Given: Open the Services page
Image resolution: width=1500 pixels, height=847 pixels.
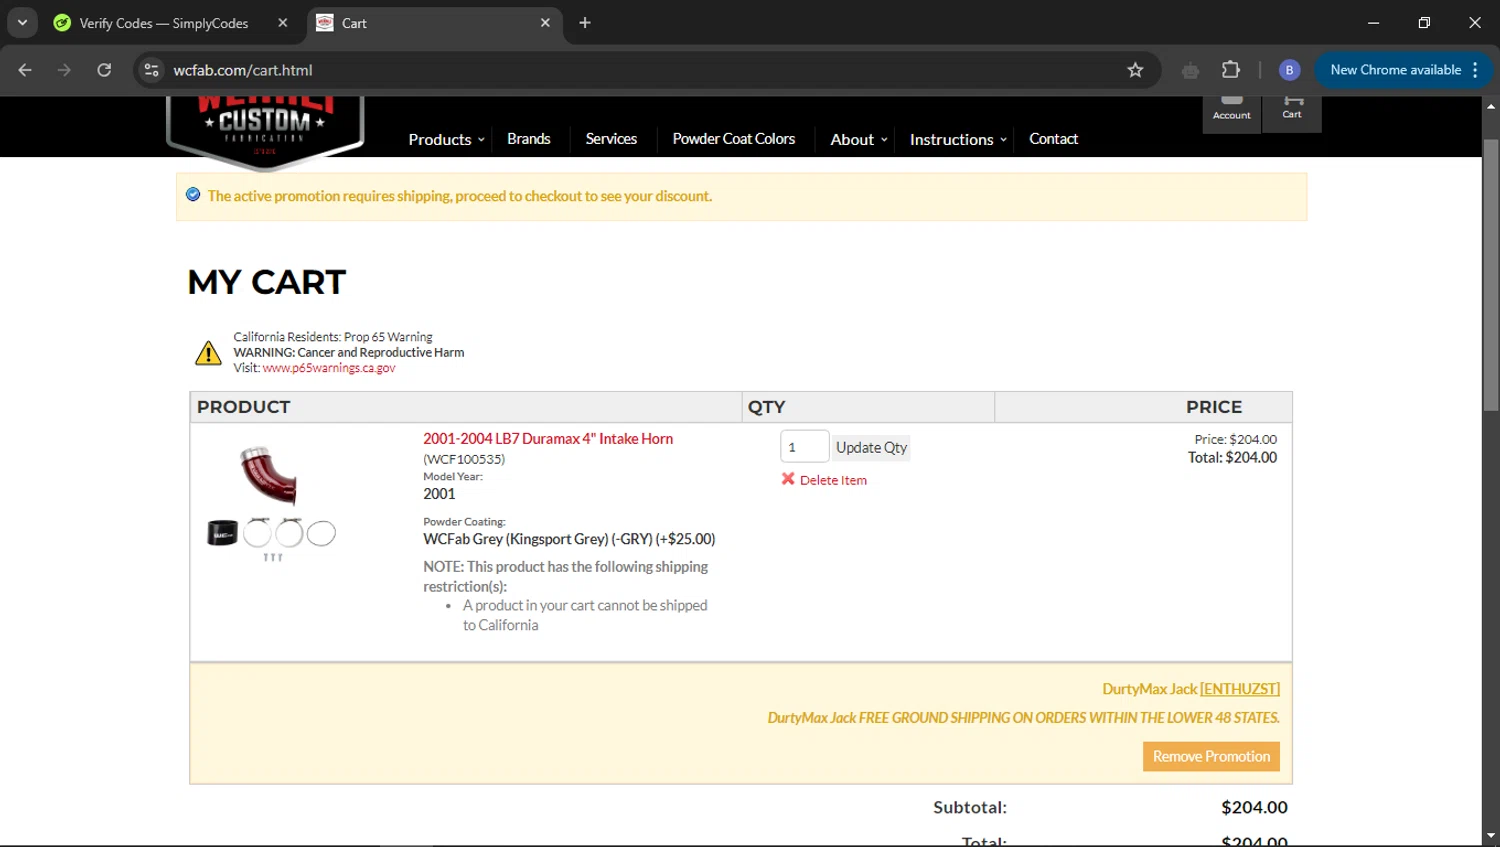Looking at the screenshot, I should tap(611, 139).
